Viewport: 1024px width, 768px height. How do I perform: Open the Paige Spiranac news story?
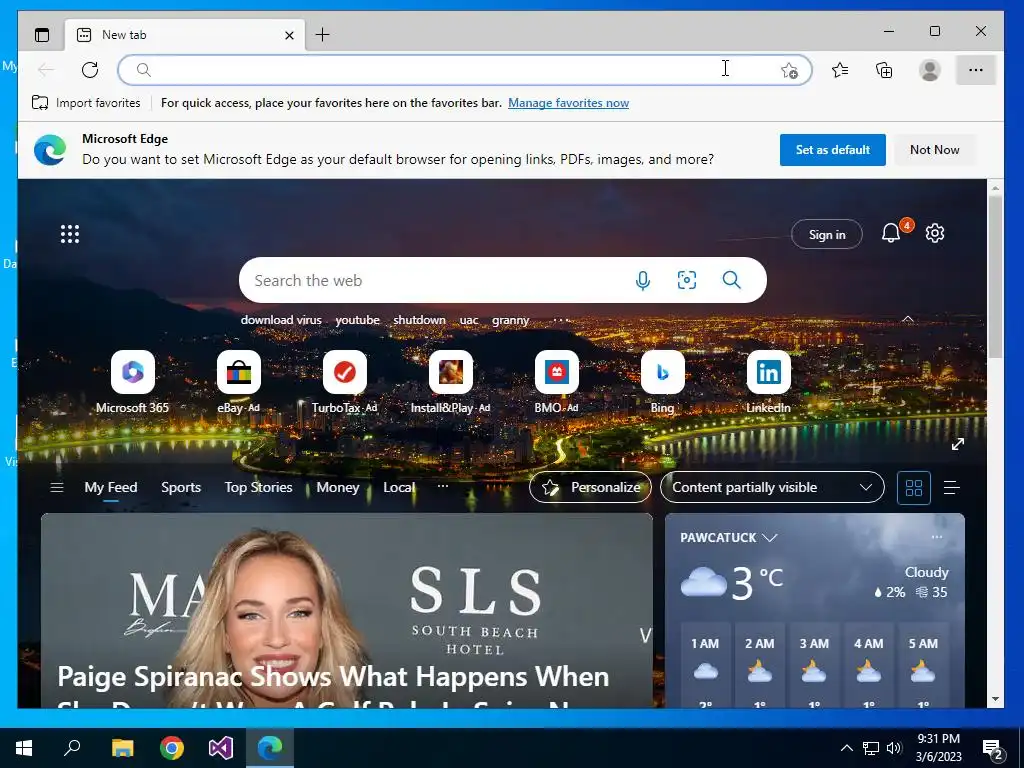pyautogui.click(x=347, y=611)
